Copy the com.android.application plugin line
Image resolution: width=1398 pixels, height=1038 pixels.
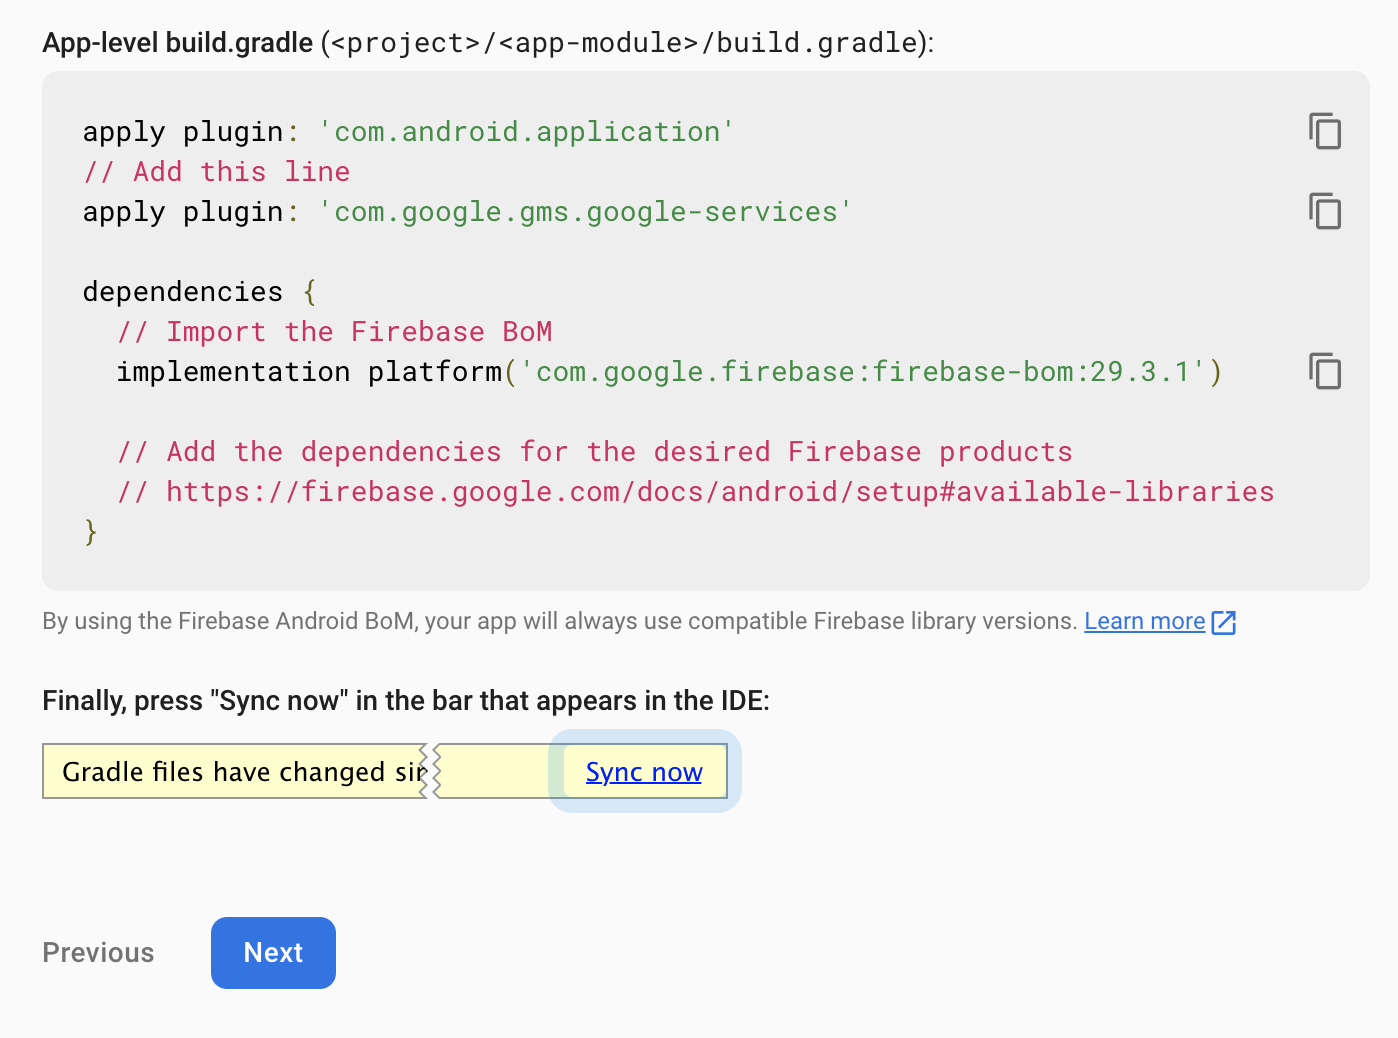pos(1325,131)
